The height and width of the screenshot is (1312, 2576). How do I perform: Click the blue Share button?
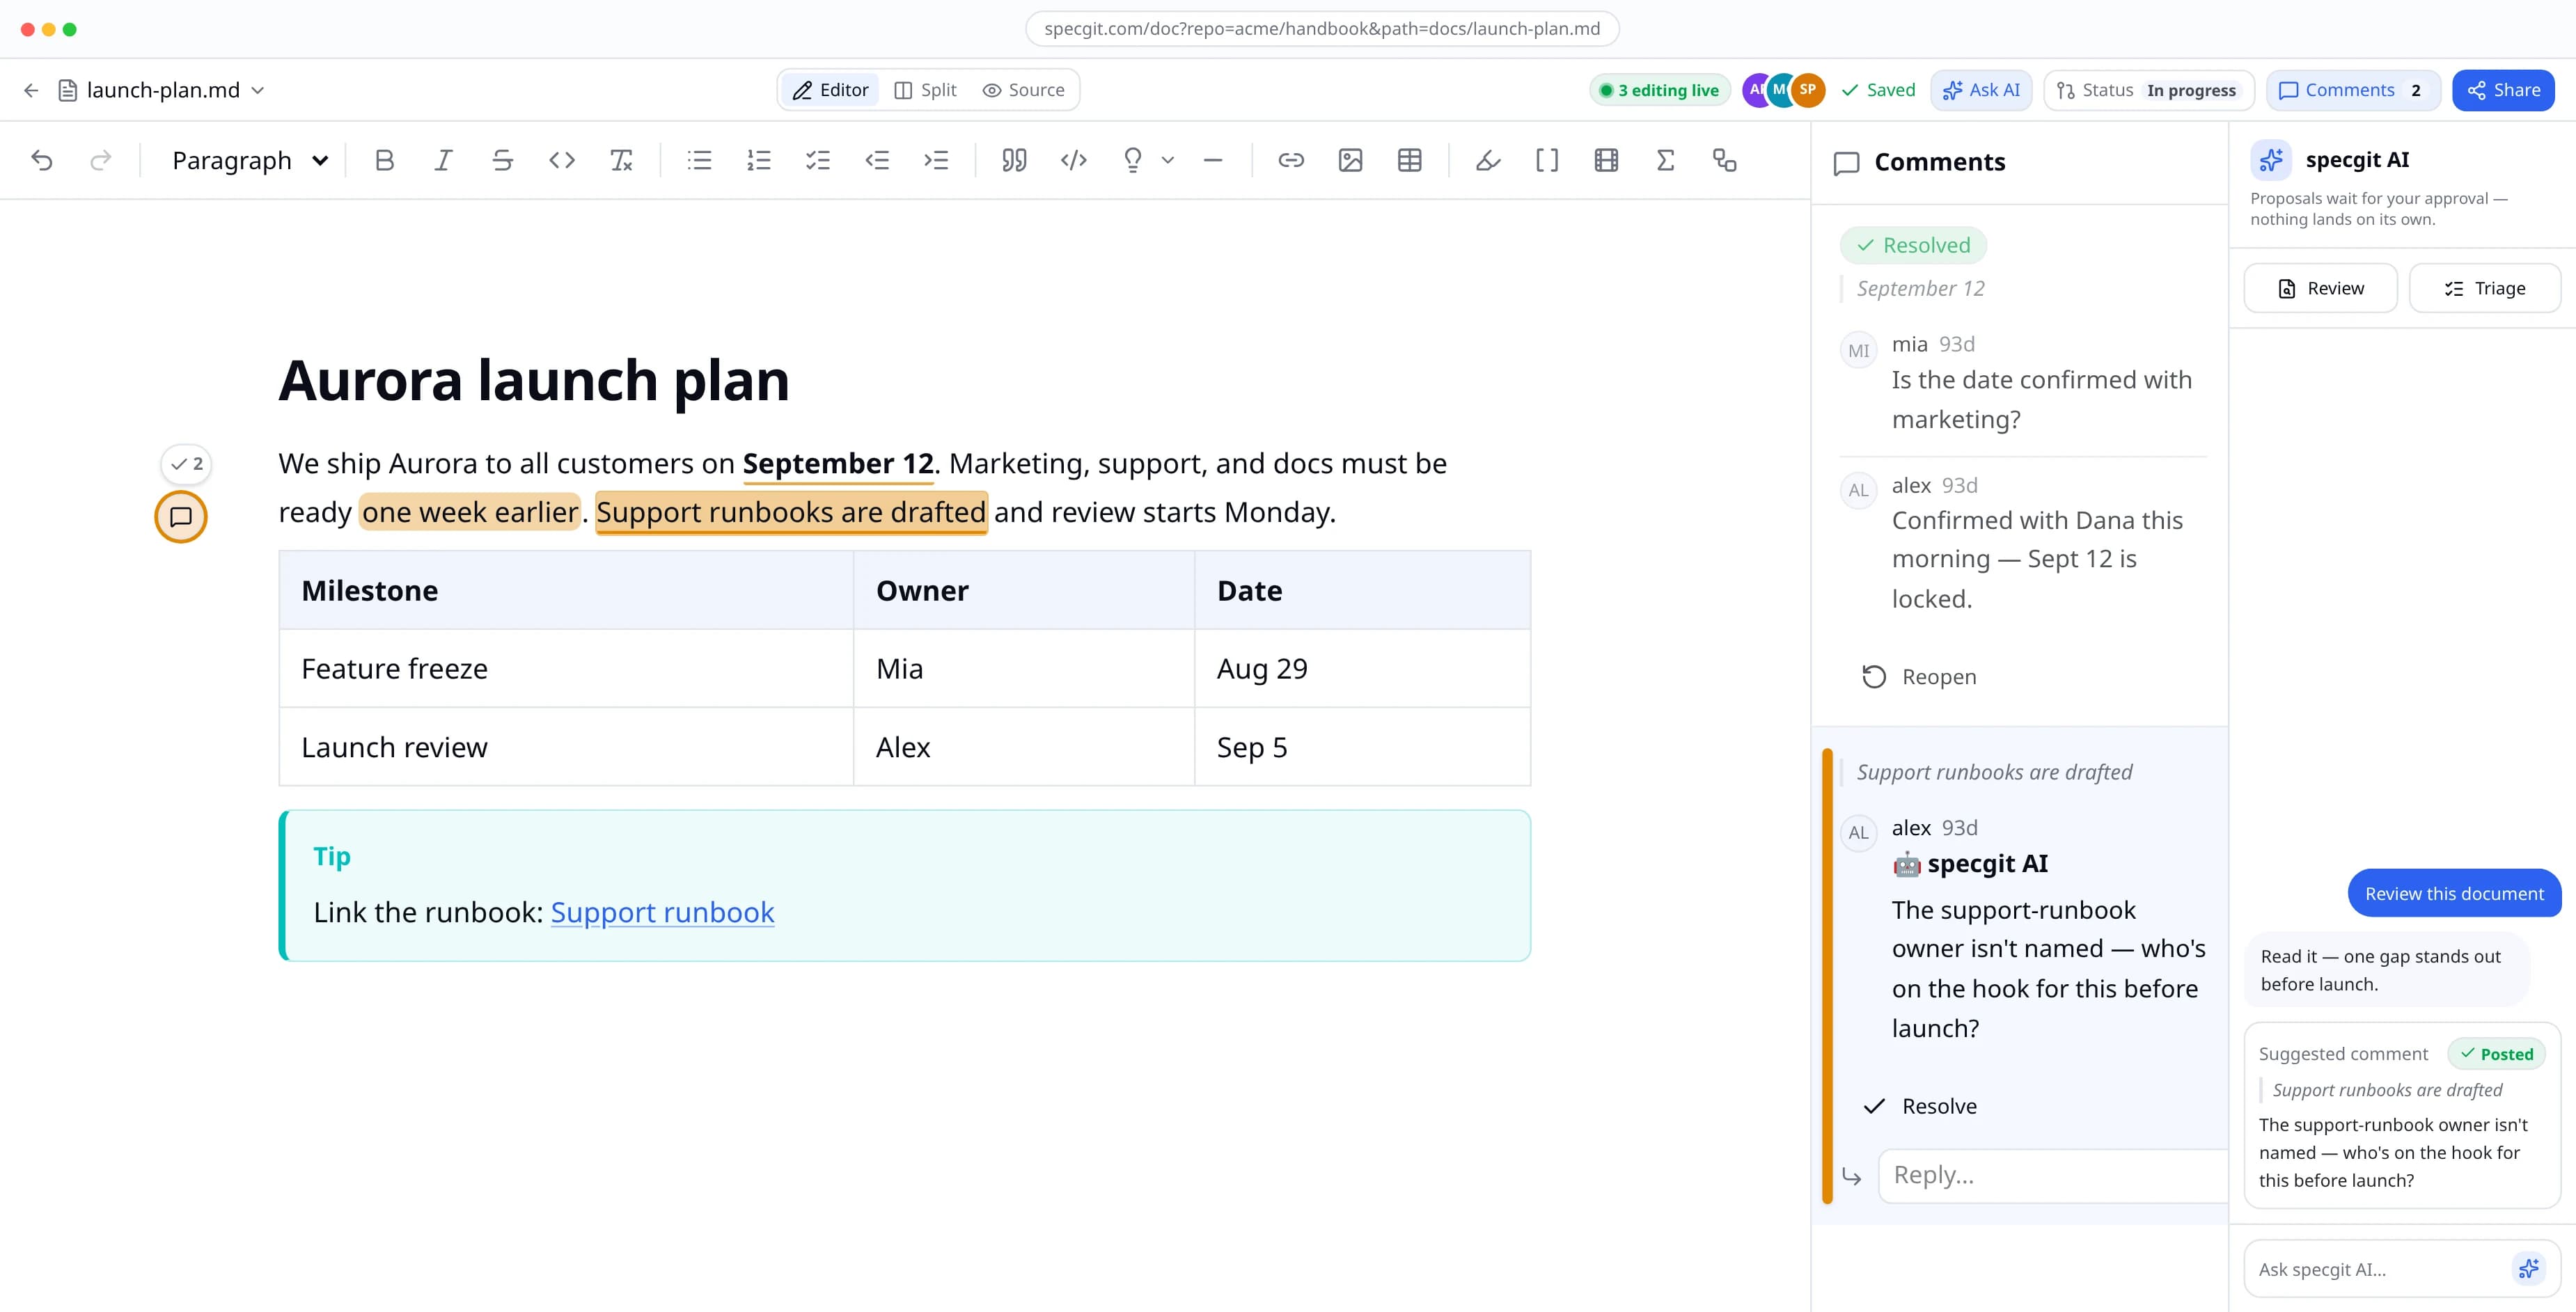[2503, 90]
